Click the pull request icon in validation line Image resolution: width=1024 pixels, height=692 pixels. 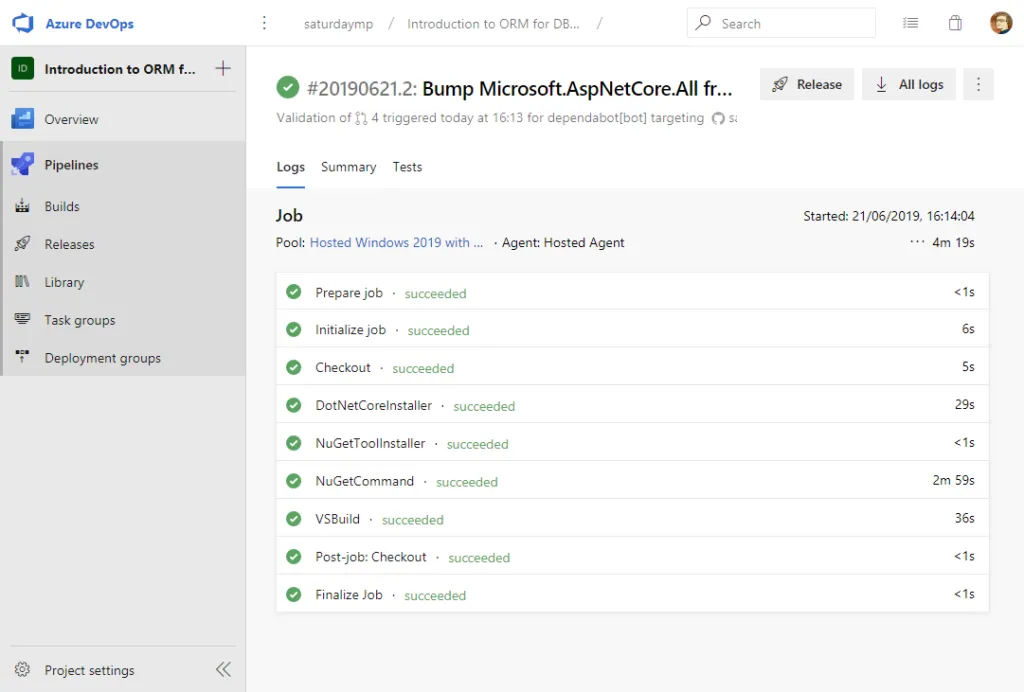point(361,118)
